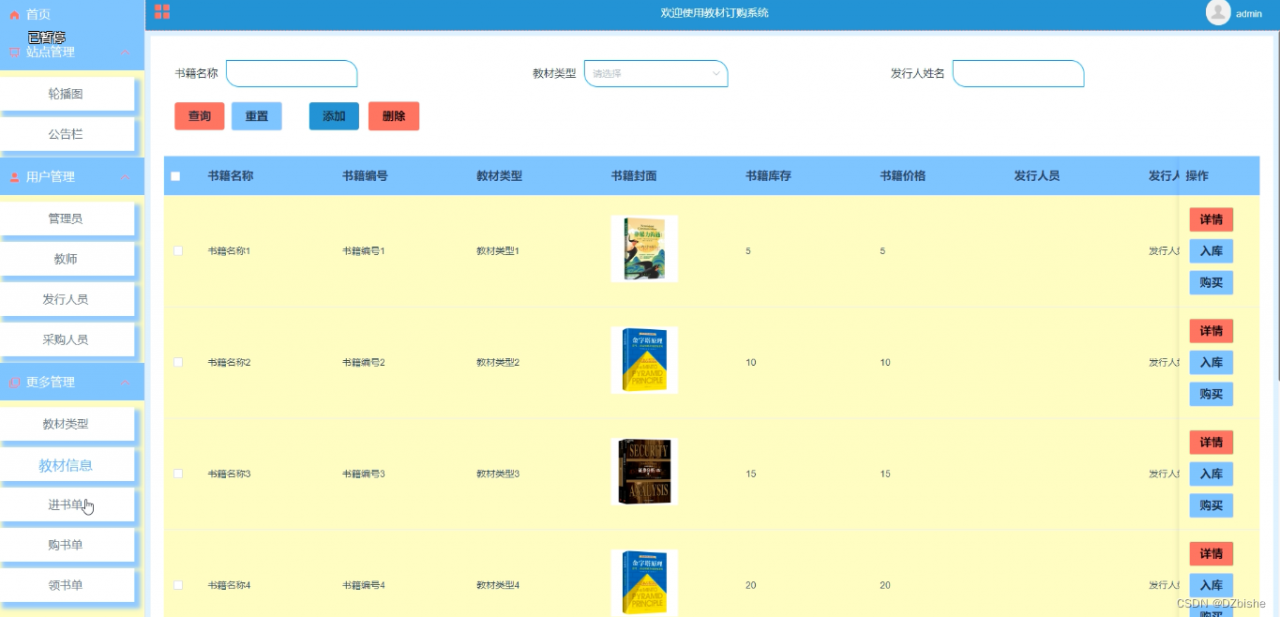Click 购买 for 书籍名称2
This screenshot has height=617, width=1280.
pyautogui.click(x=1211, y=394)
